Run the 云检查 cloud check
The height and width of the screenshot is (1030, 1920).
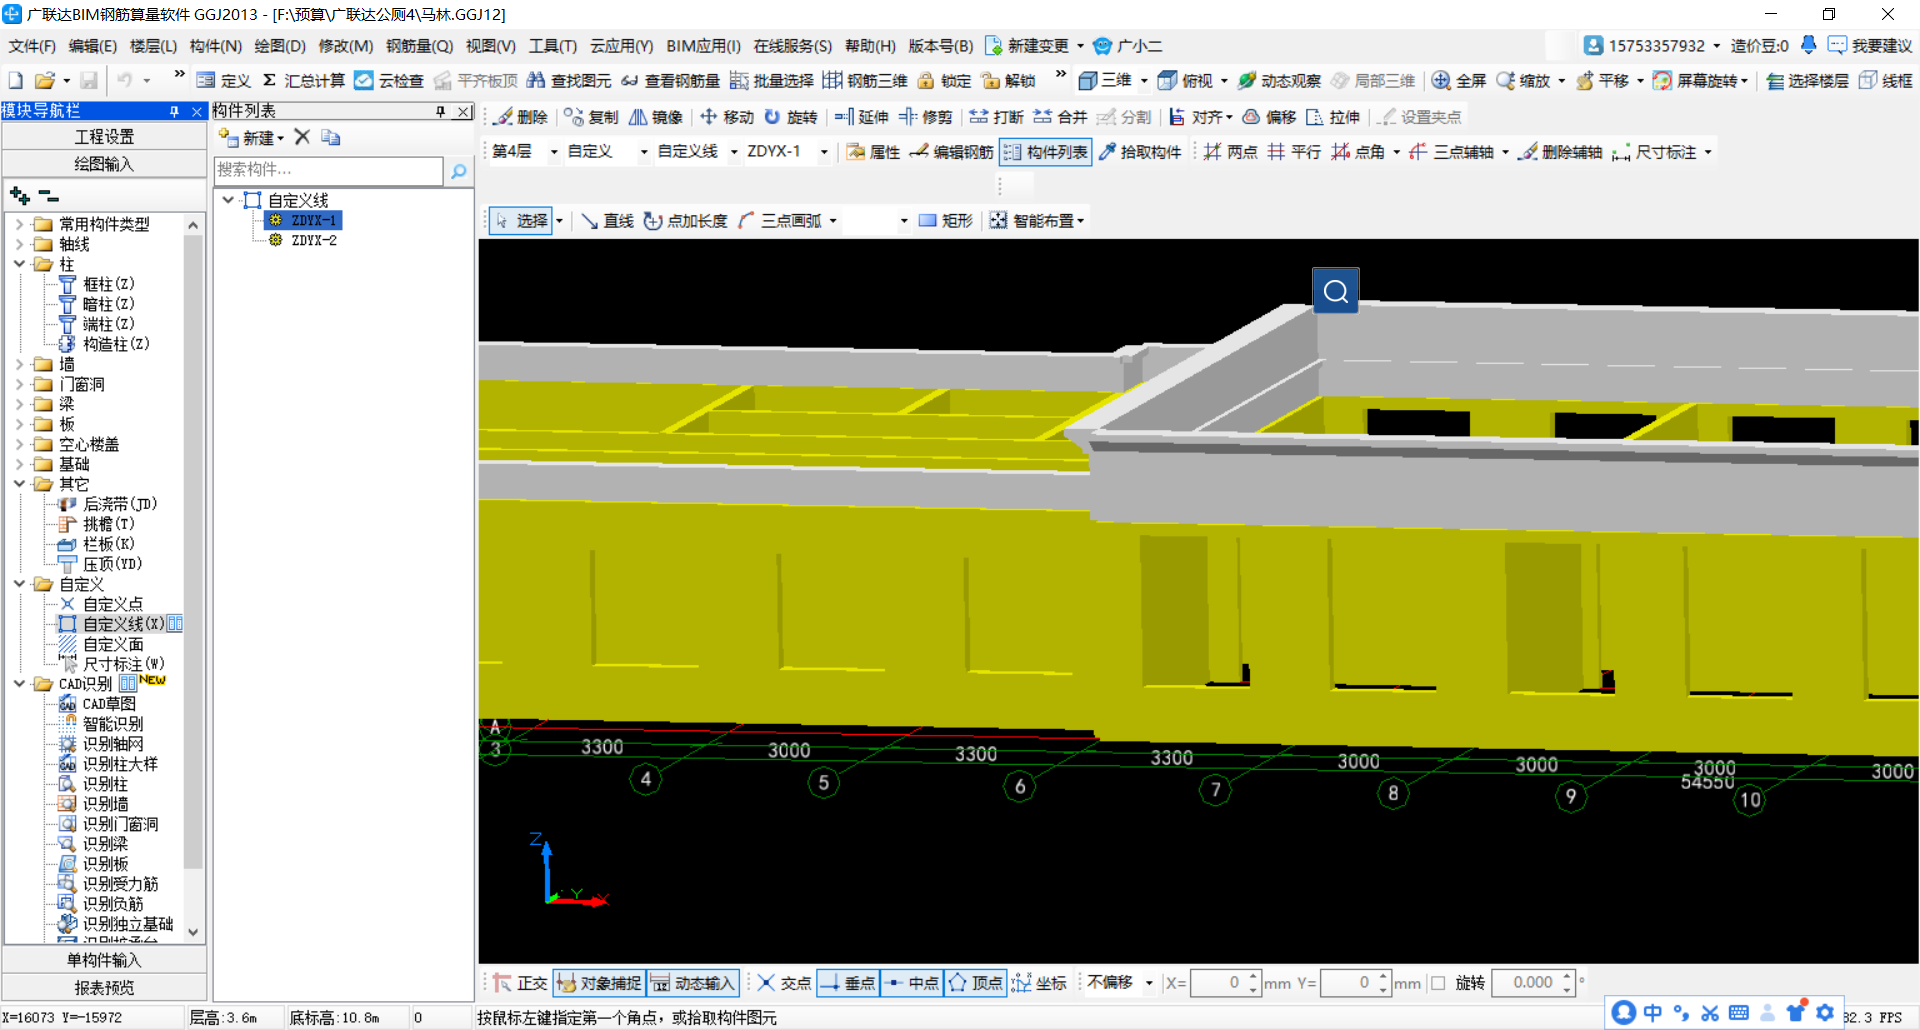[x=389, y=81]
